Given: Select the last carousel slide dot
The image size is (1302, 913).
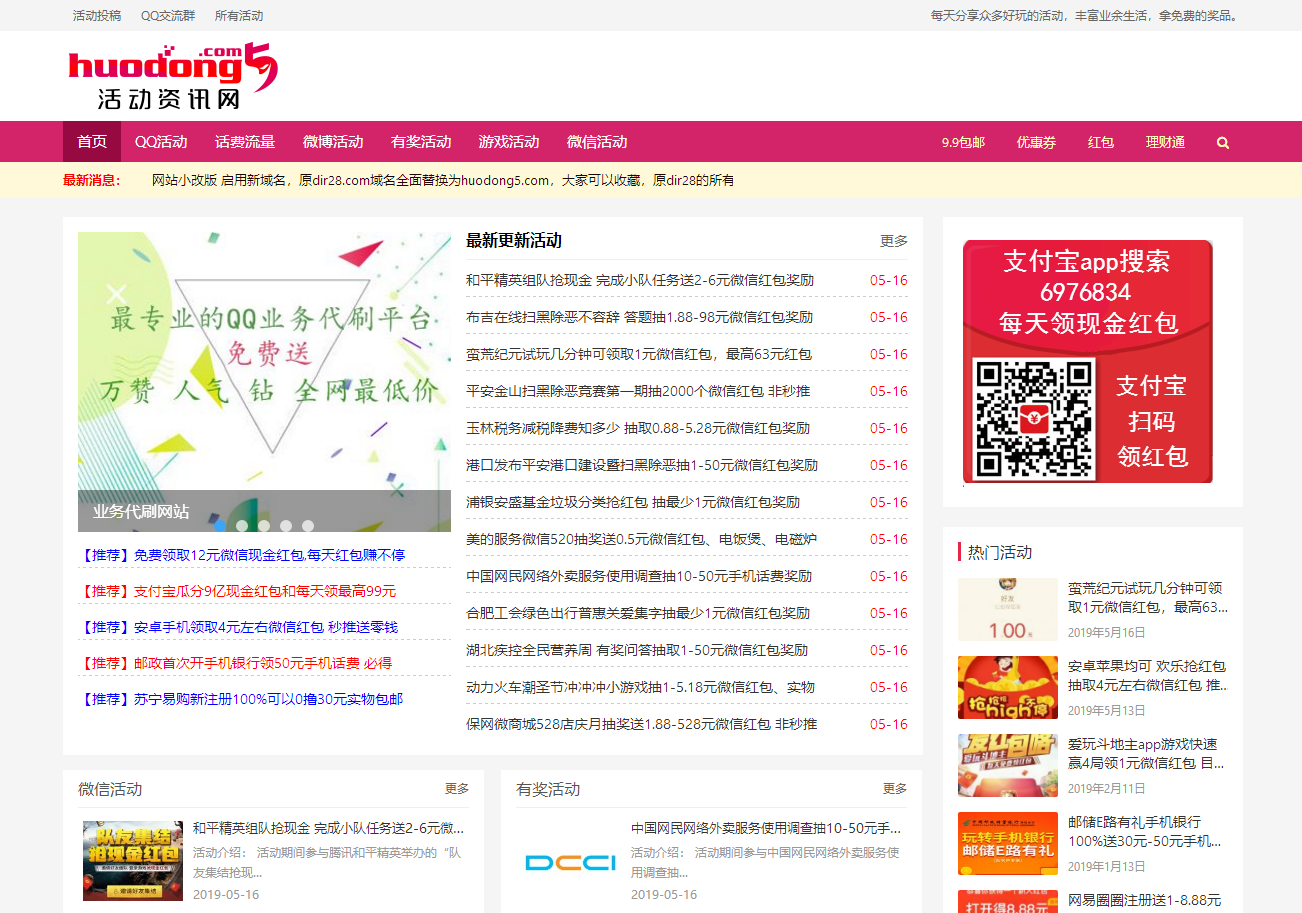Looking at the screenshot, I should (x=308, y=525).
